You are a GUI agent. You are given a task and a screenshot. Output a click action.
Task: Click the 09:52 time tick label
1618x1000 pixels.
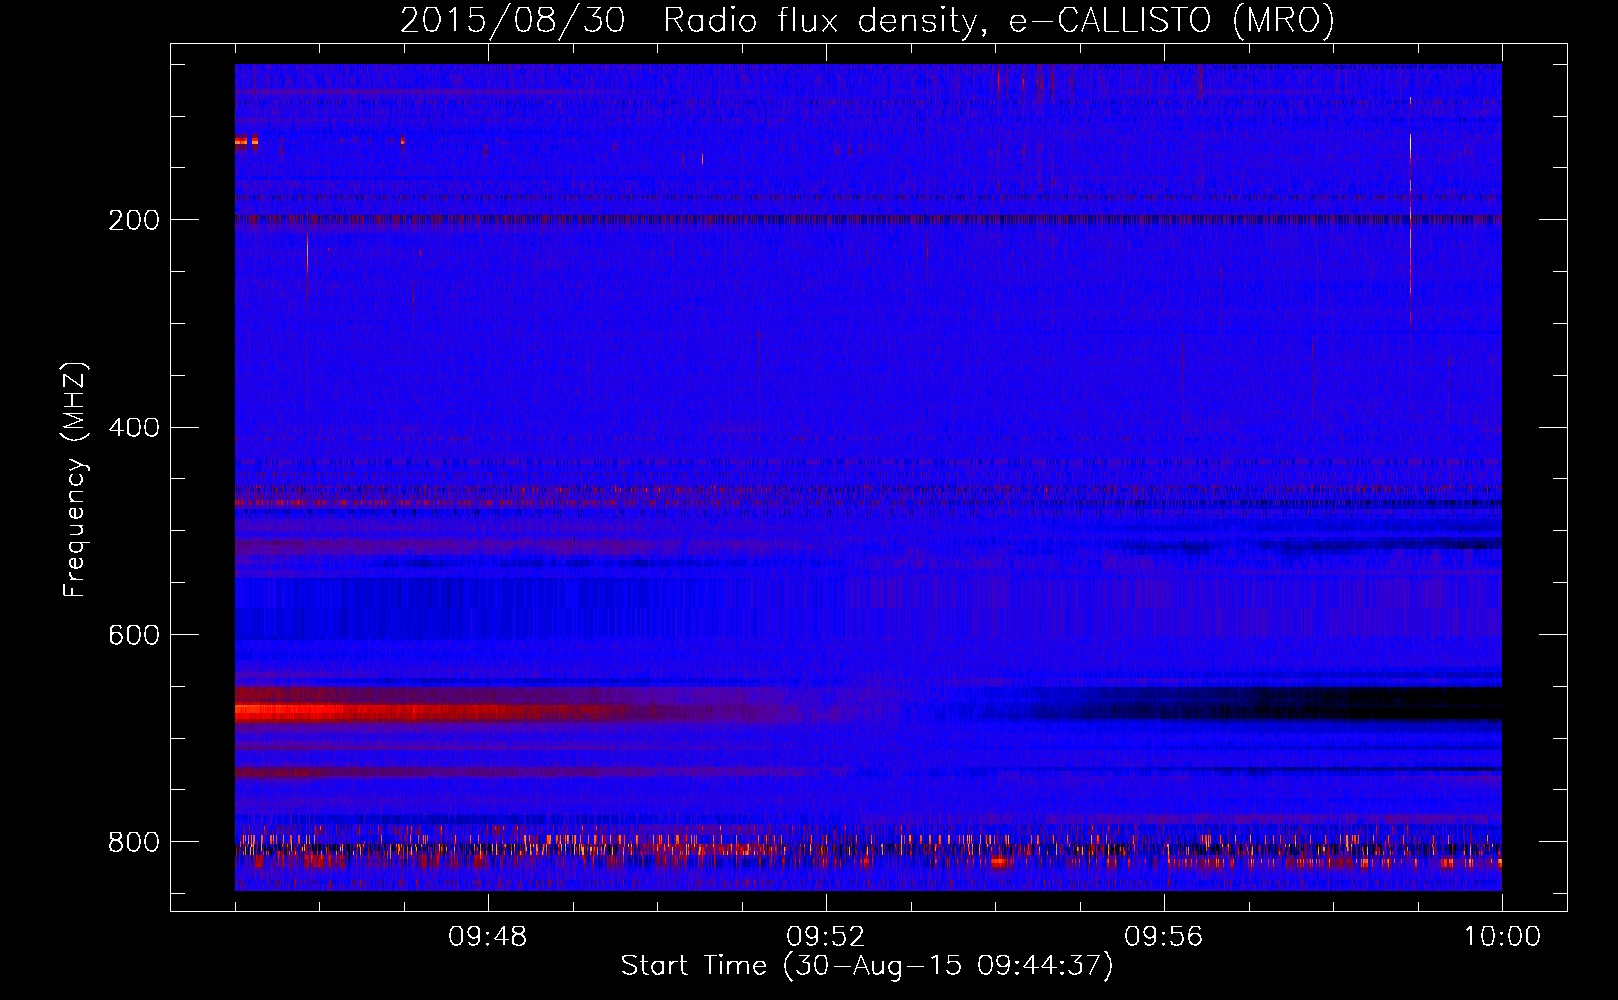(826, 937)
